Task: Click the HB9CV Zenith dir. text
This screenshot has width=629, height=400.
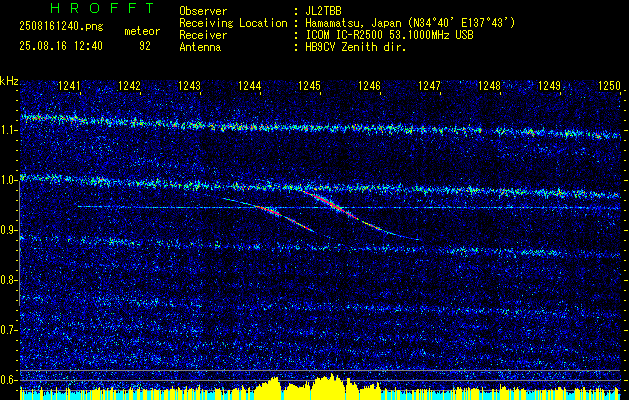Action: click(x=356, y=47)
